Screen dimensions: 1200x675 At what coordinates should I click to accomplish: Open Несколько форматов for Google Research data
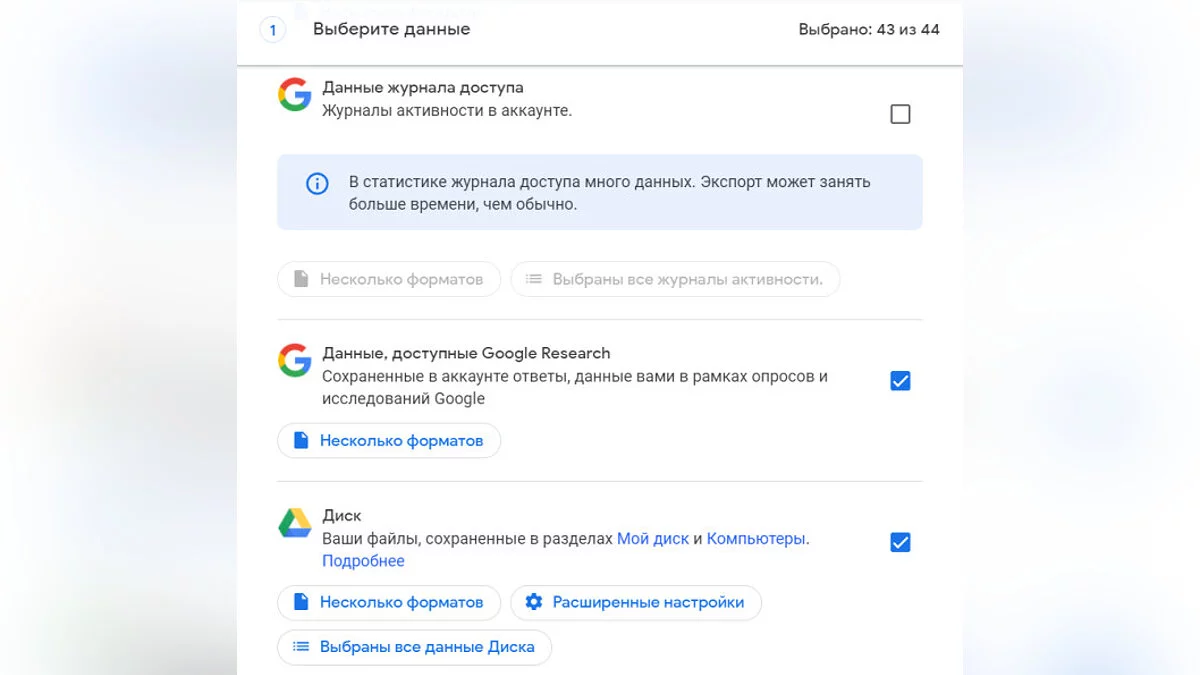(x=401, y=440)
